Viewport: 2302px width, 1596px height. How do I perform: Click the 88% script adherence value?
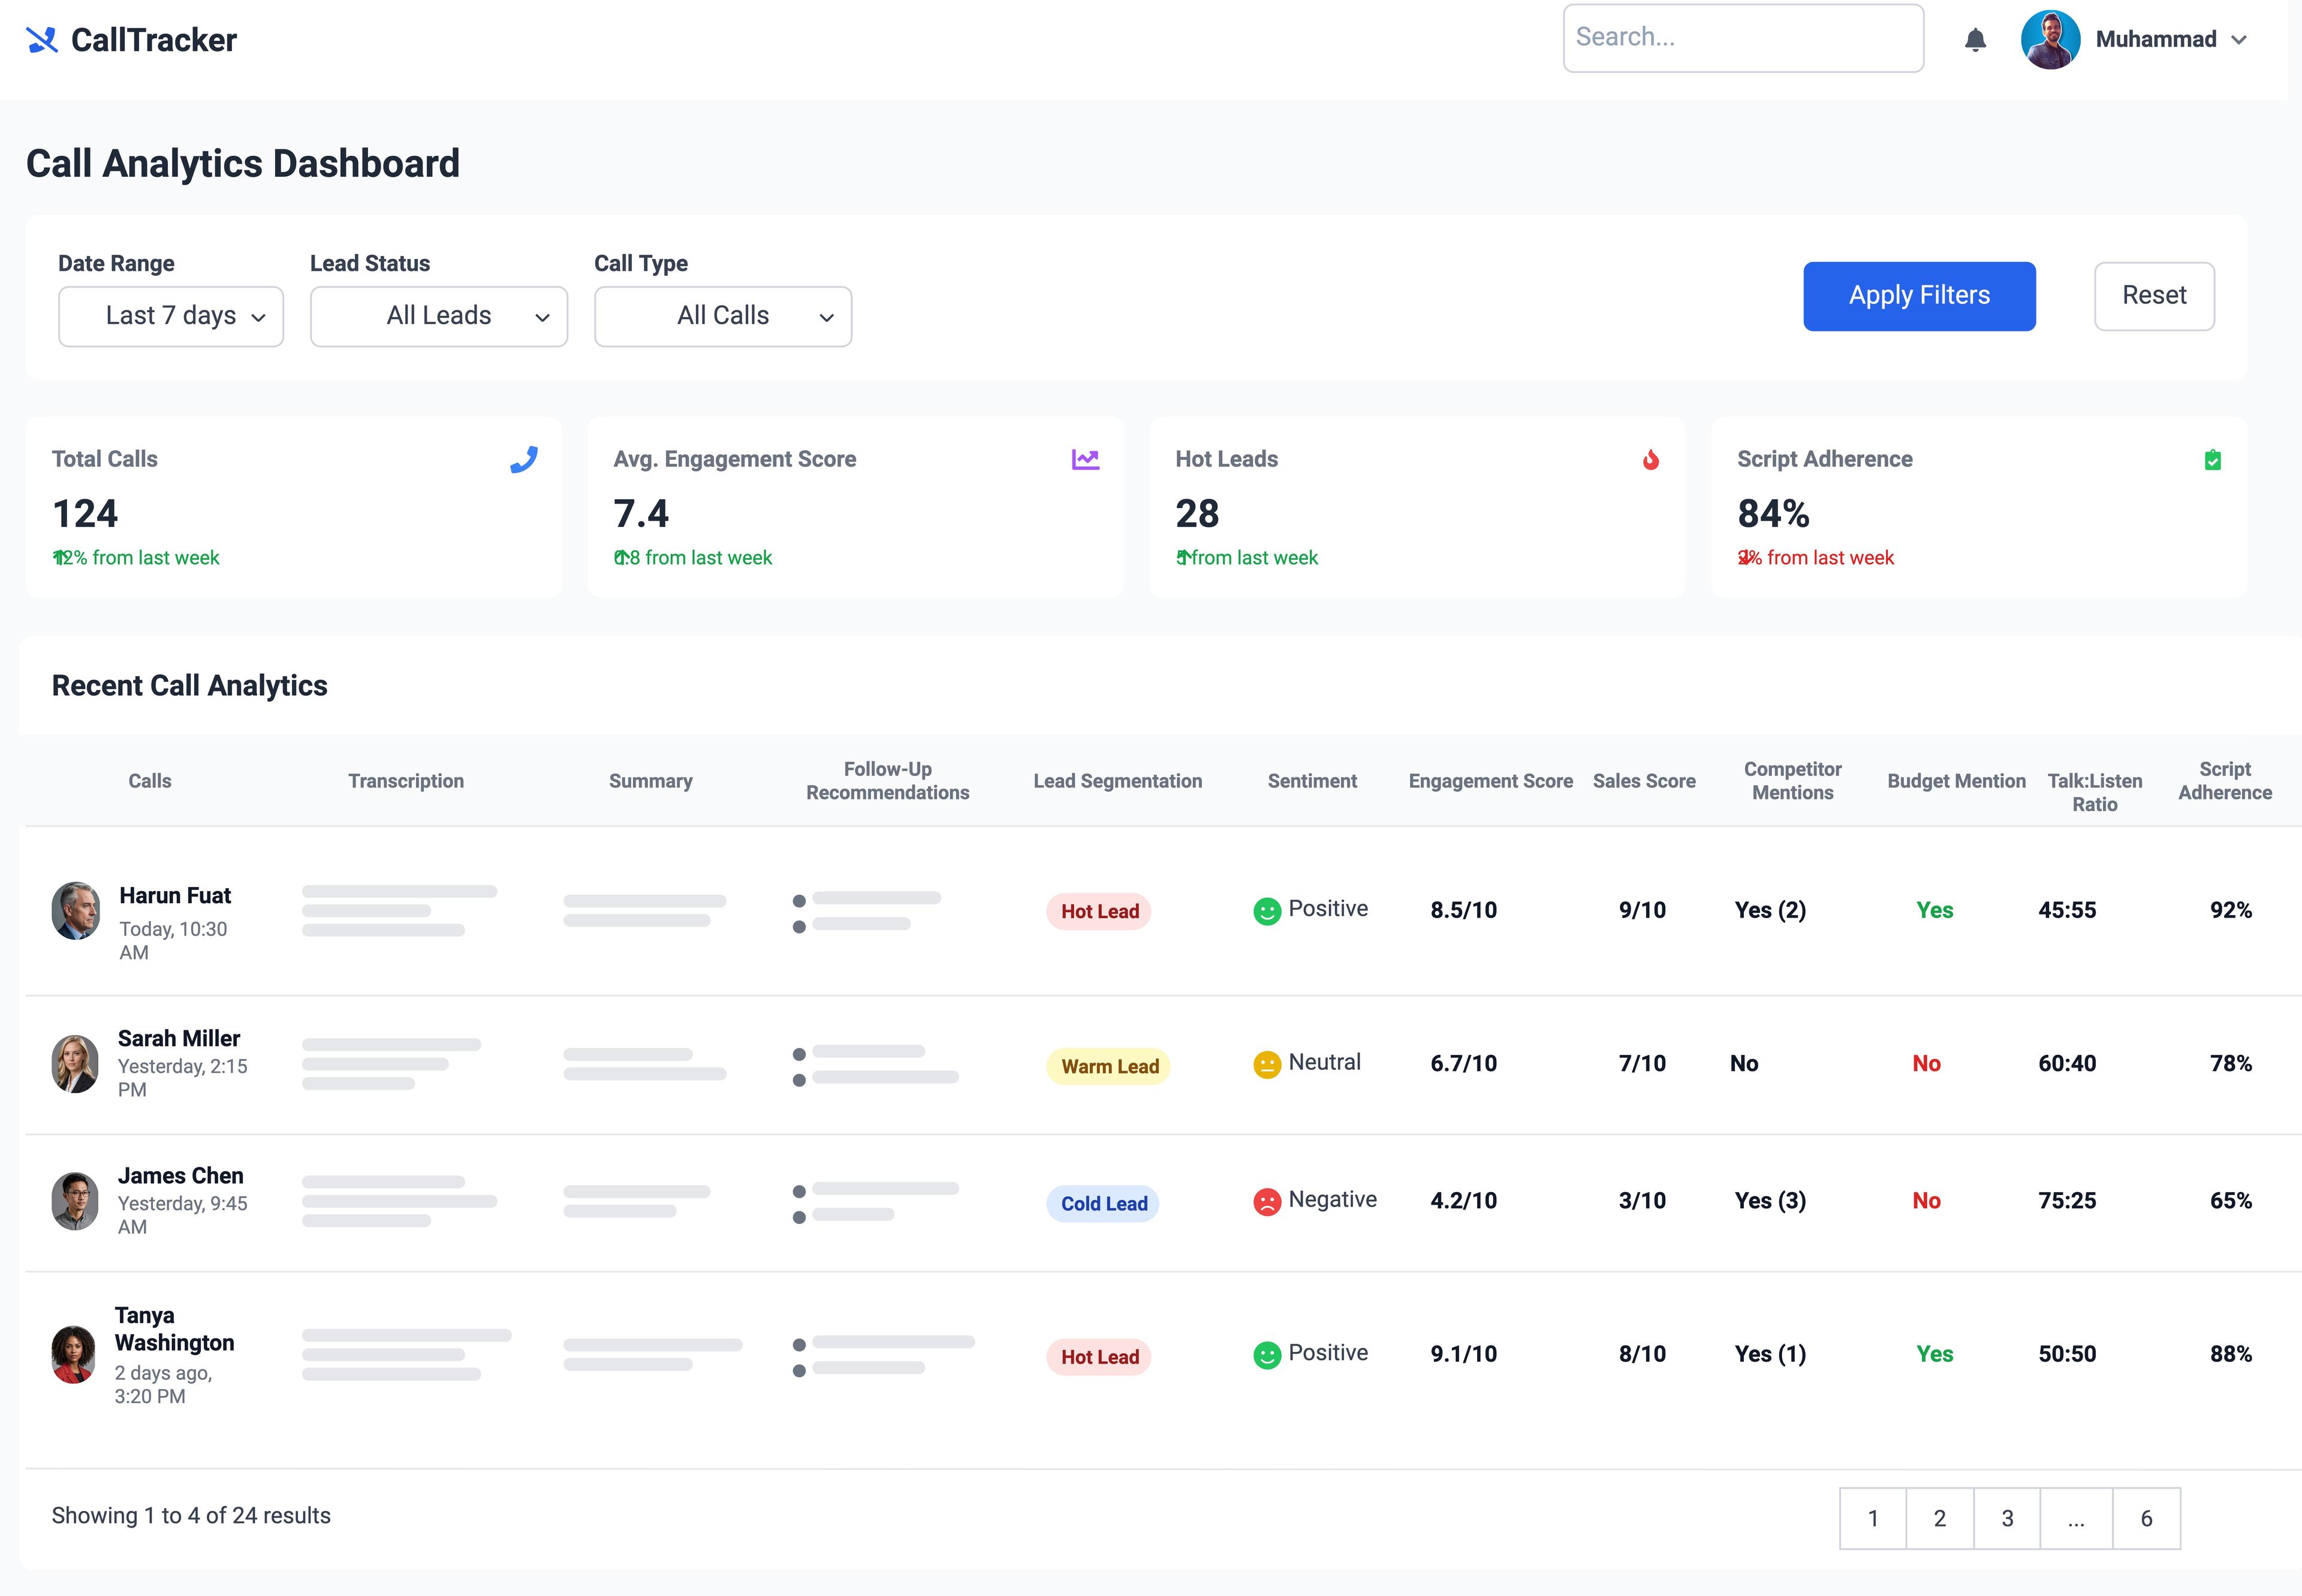coord(2230,1354)
